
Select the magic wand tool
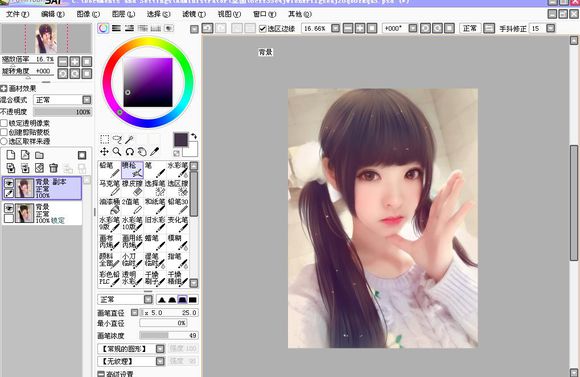tap(129, 139)
